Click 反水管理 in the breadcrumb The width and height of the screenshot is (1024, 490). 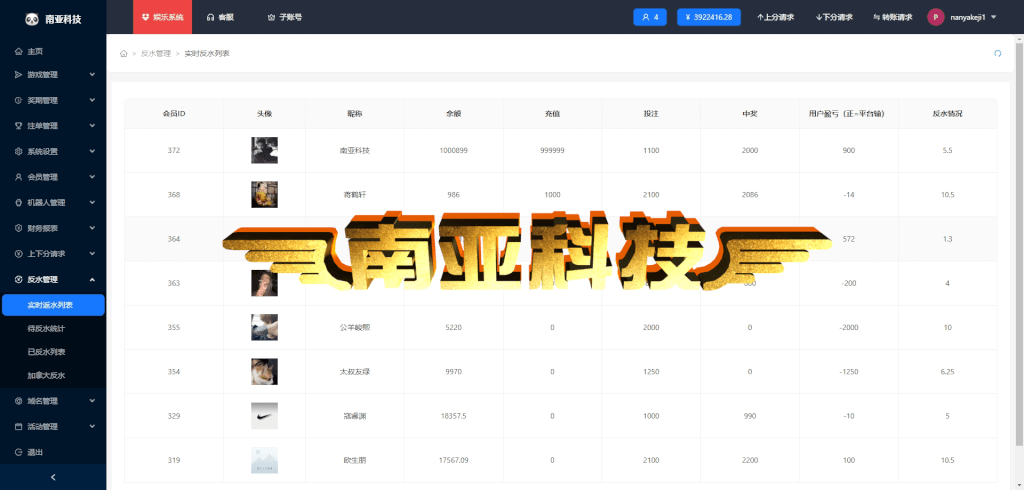tap(155, 54)
